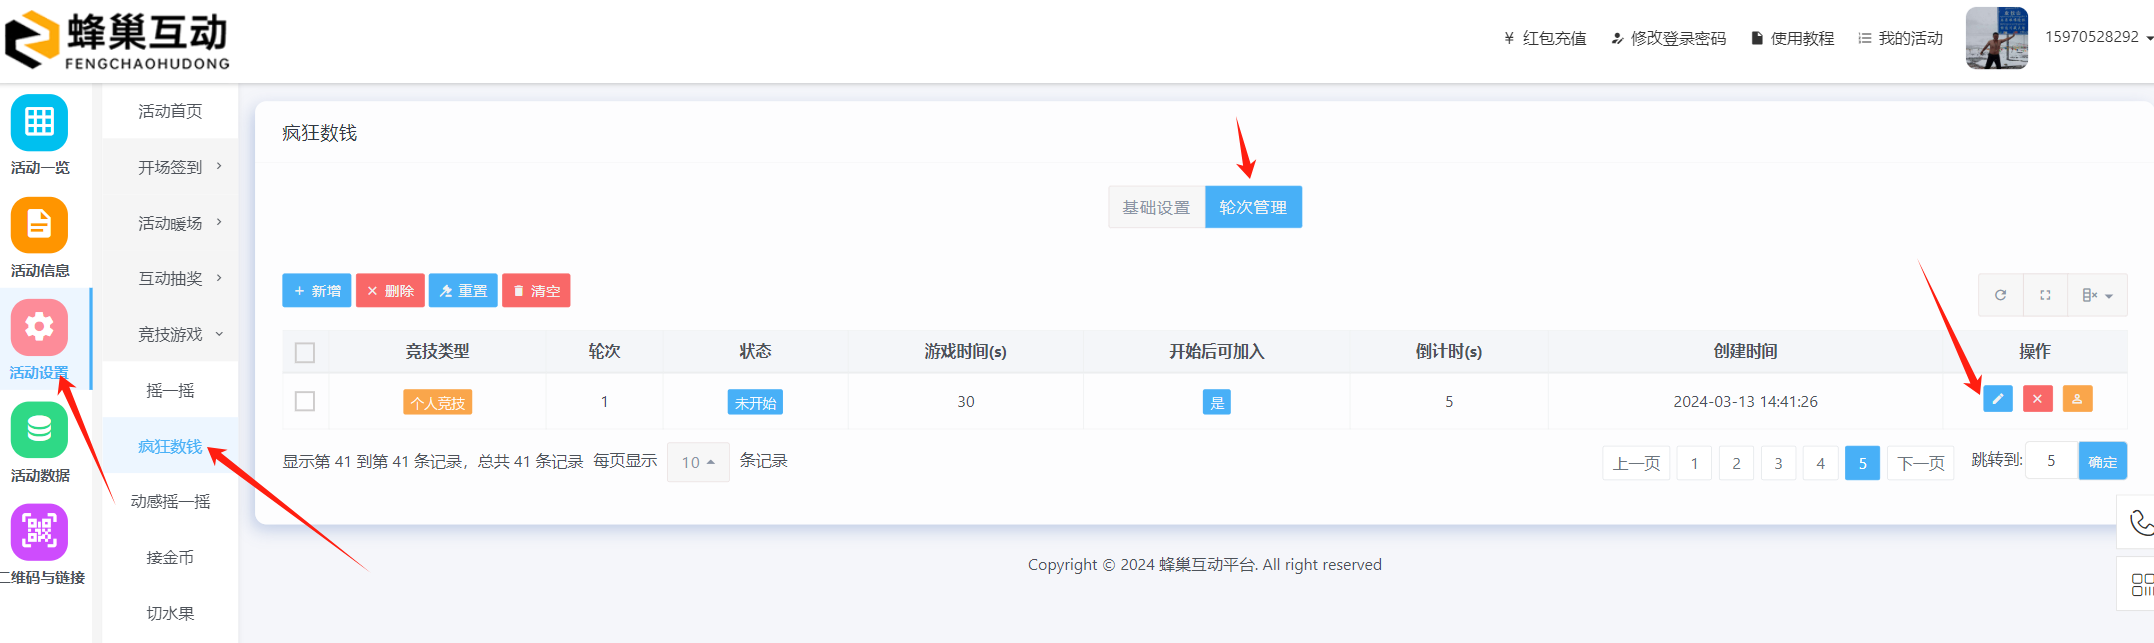This screenshot has width=2154, height=643.
Task: Click the active page 5 button
Action: point(1862,463)
